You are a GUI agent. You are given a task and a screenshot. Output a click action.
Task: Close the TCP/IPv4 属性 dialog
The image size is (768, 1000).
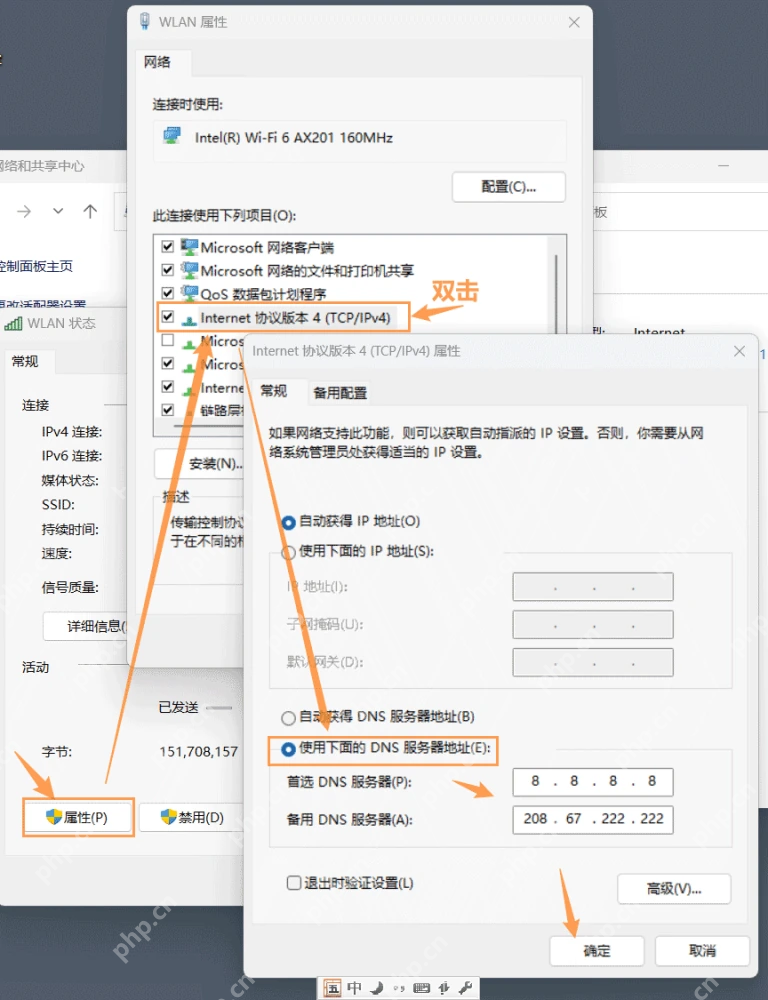tap(739, 351)
